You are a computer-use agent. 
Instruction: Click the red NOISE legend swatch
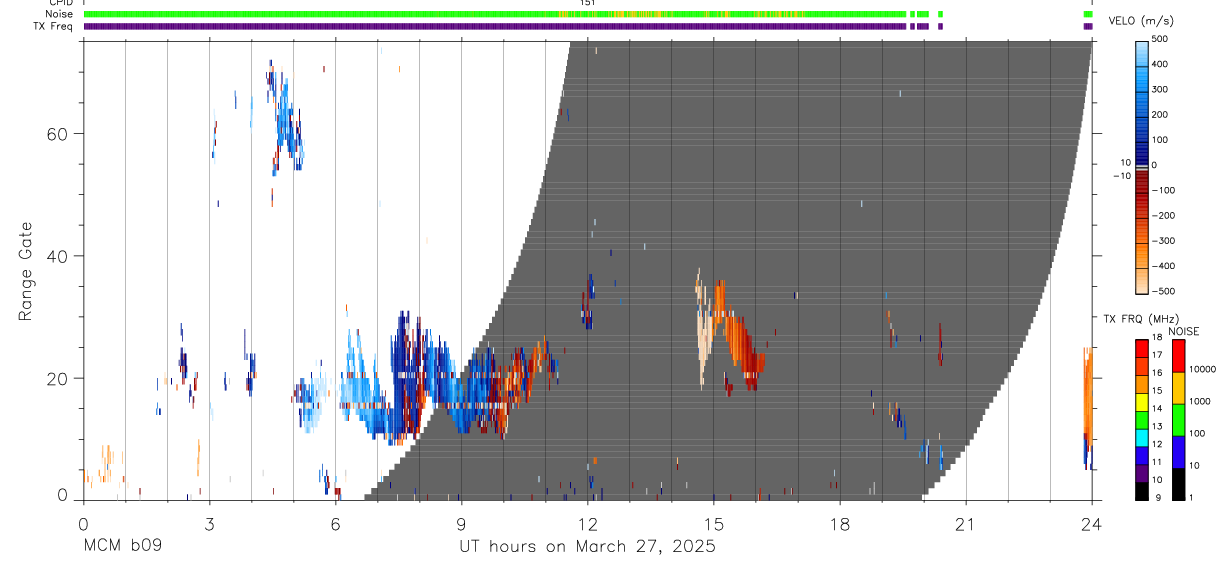coord(1178,356)
